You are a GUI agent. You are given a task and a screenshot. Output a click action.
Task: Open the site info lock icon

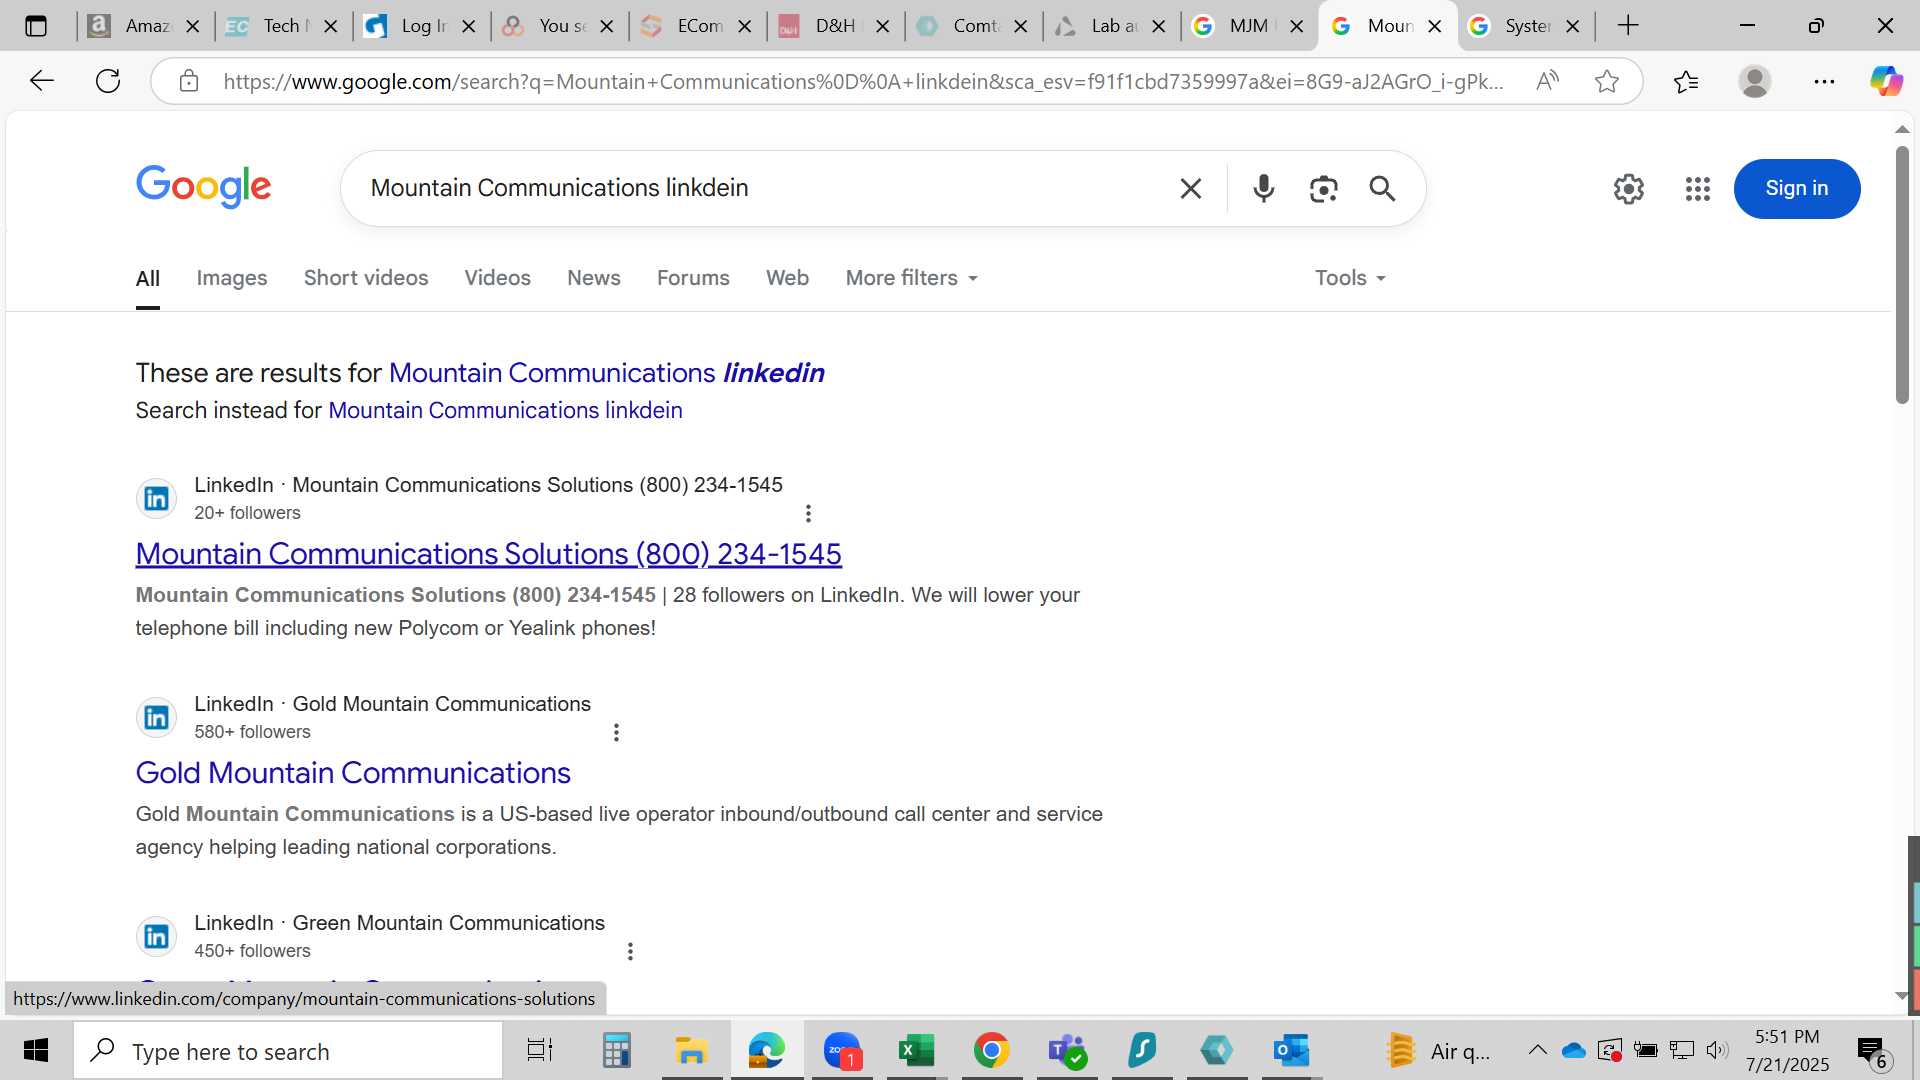coord(189,81)
